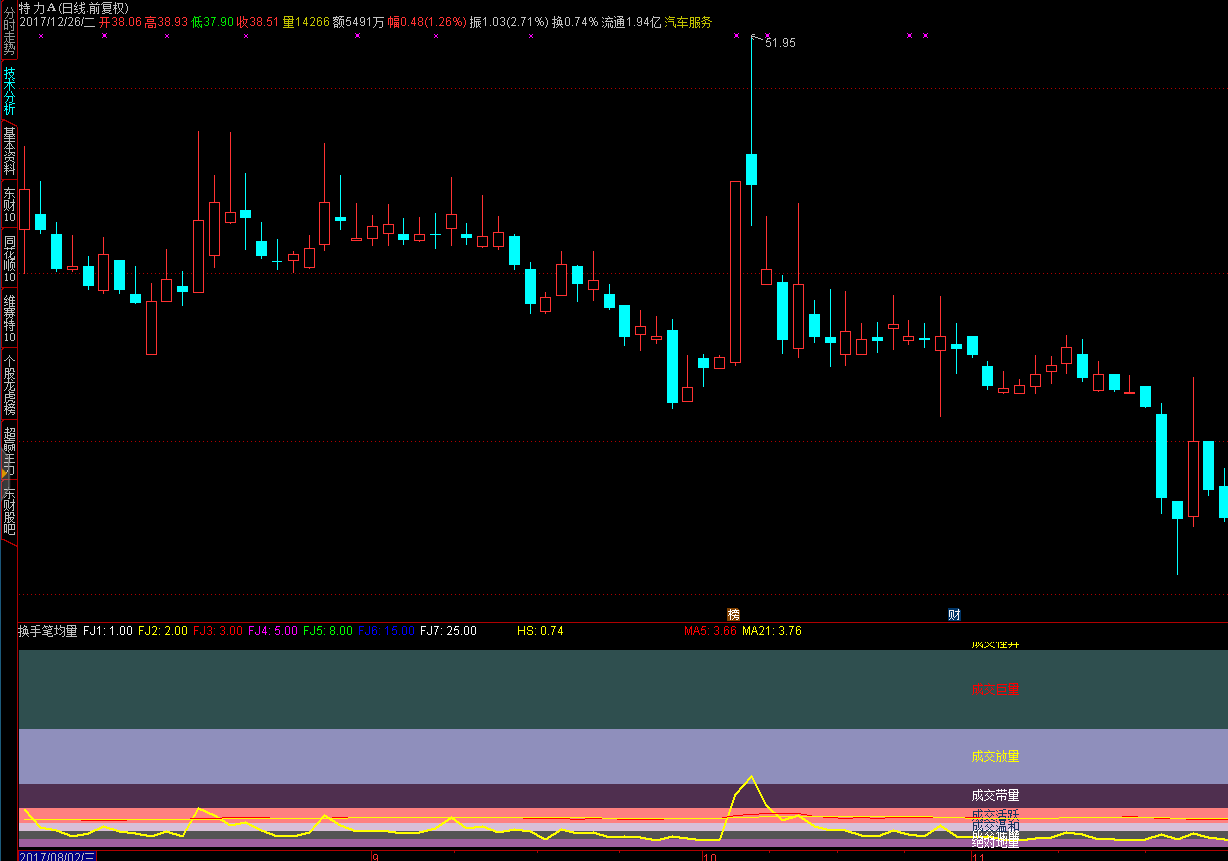The width and height of the screenshot is (1228, 861).
Task: Click the 换手笔均量 indicator name
Action: click(48, 631)
